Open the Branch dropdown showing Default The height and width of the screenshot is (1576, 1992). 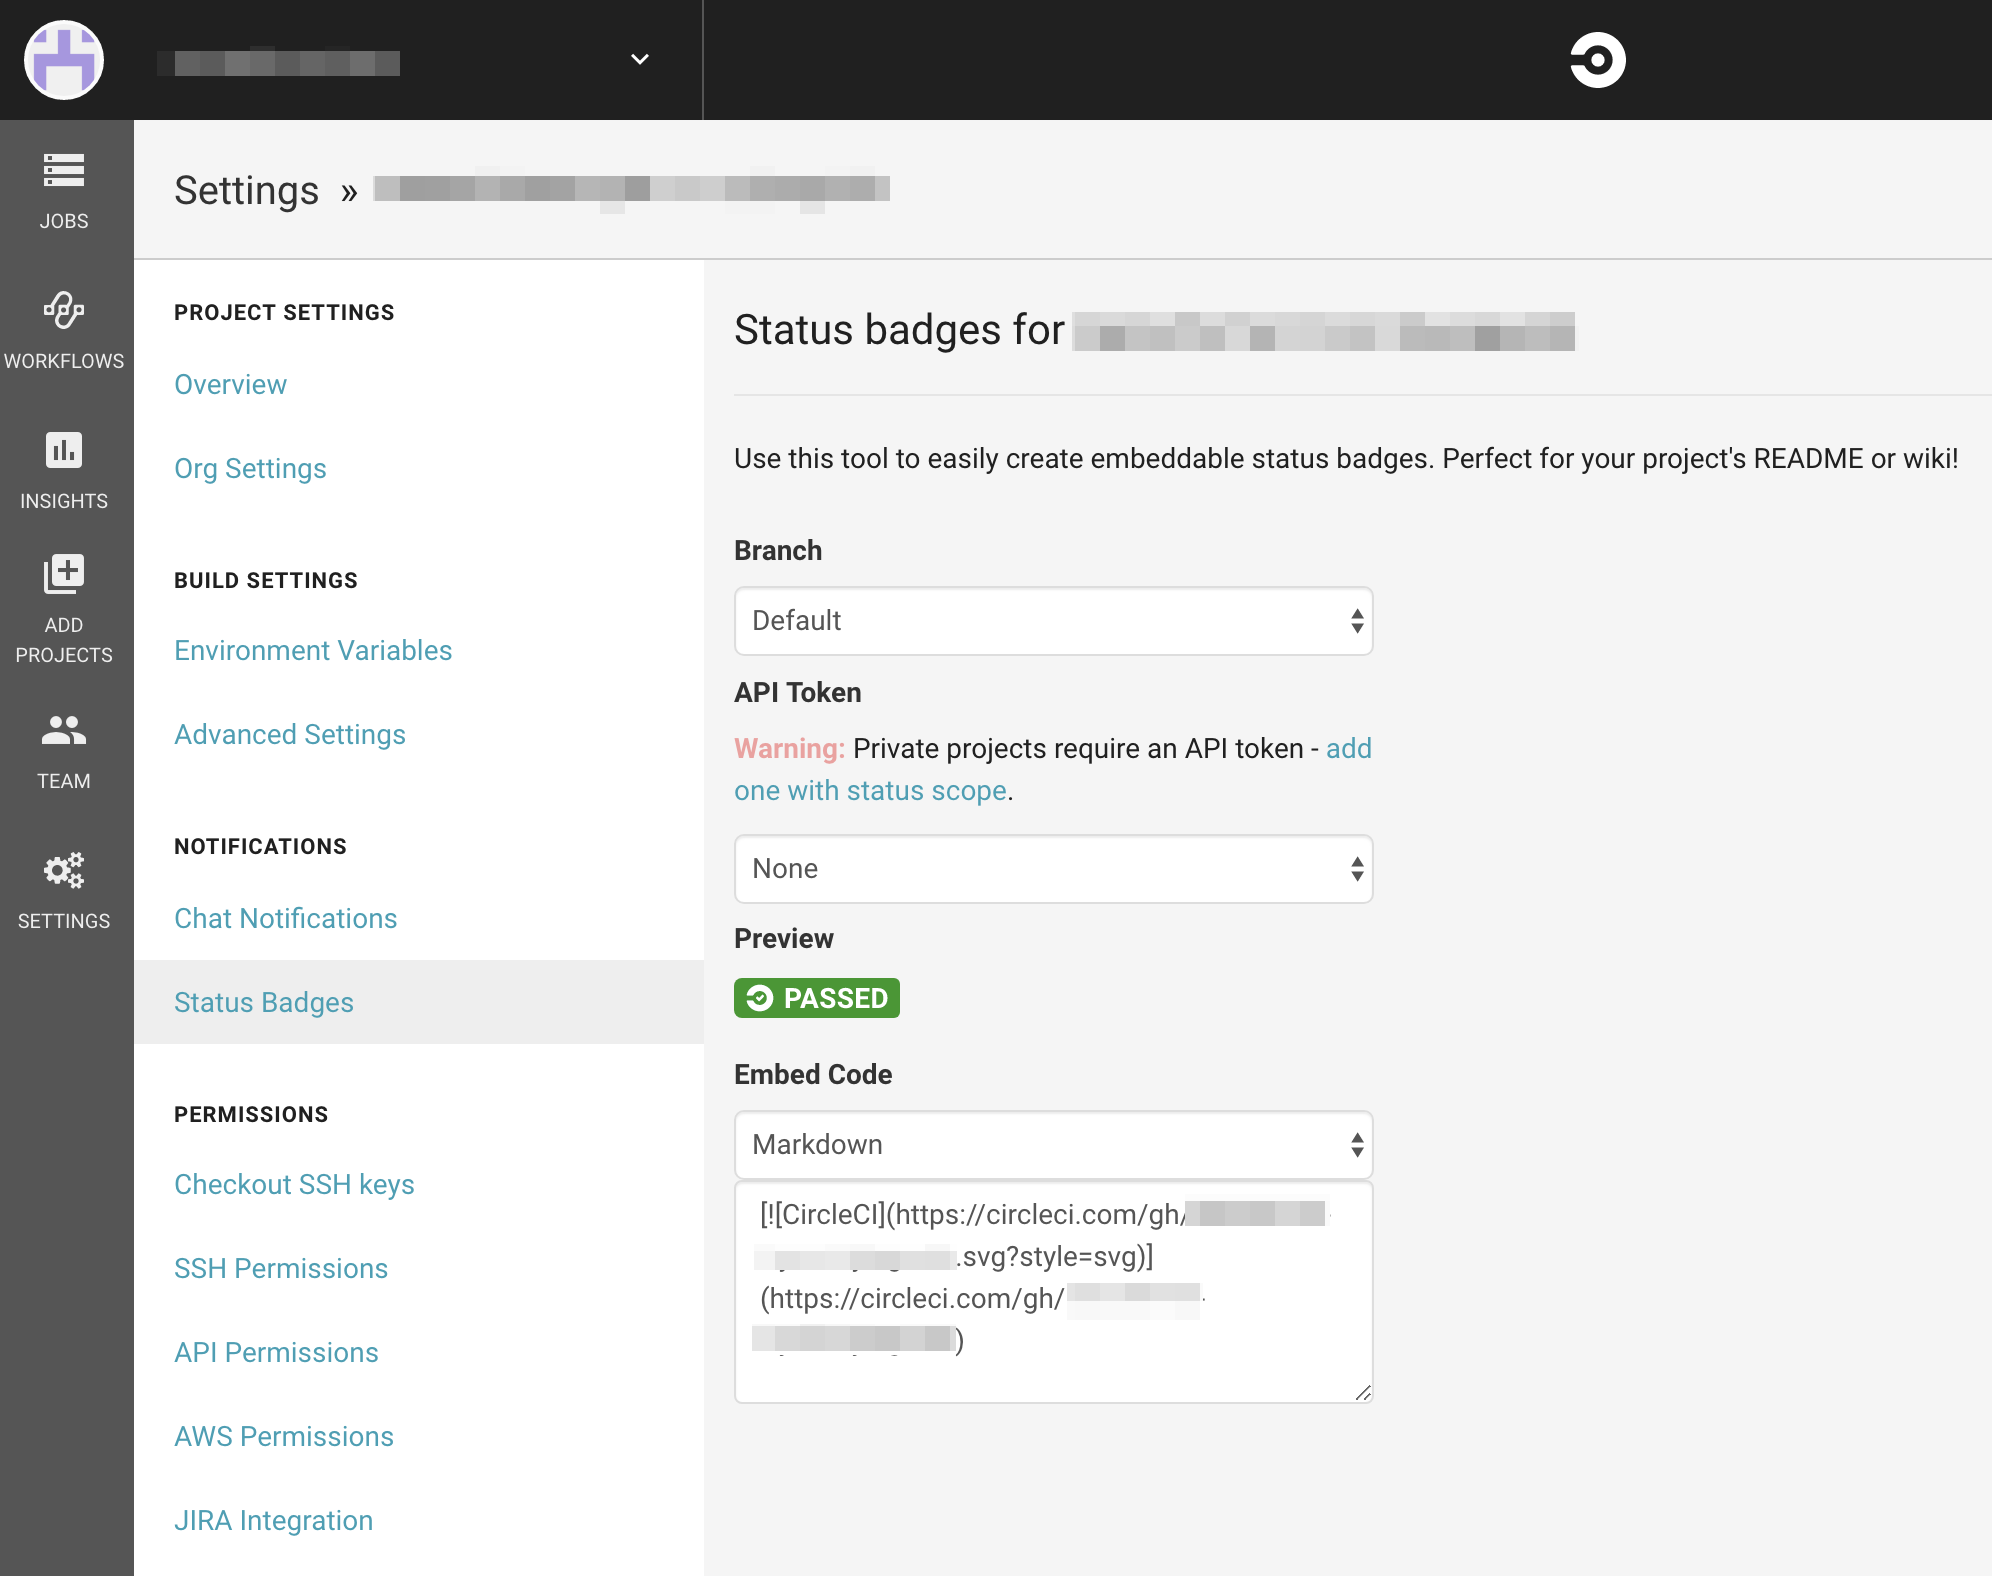(x=1053, y=621)
